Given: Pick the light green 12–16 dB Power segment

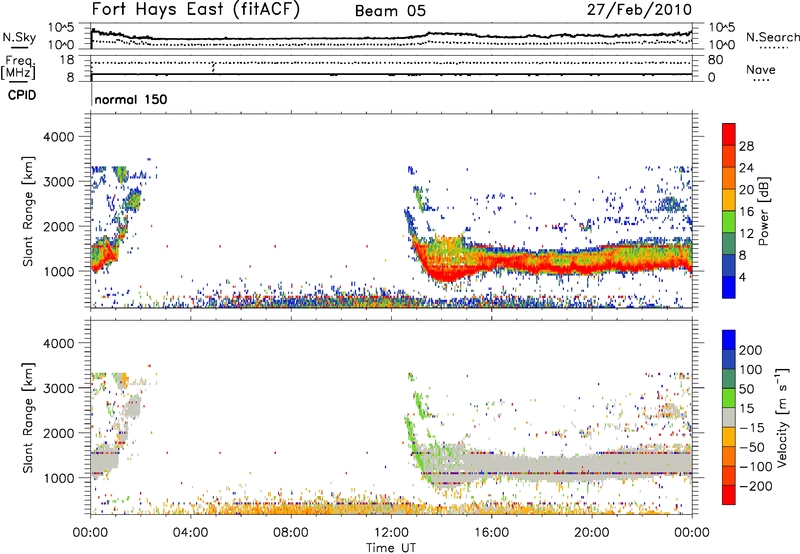Looking at the screenshot, I should pyautogui.click(x=729, y=222).
